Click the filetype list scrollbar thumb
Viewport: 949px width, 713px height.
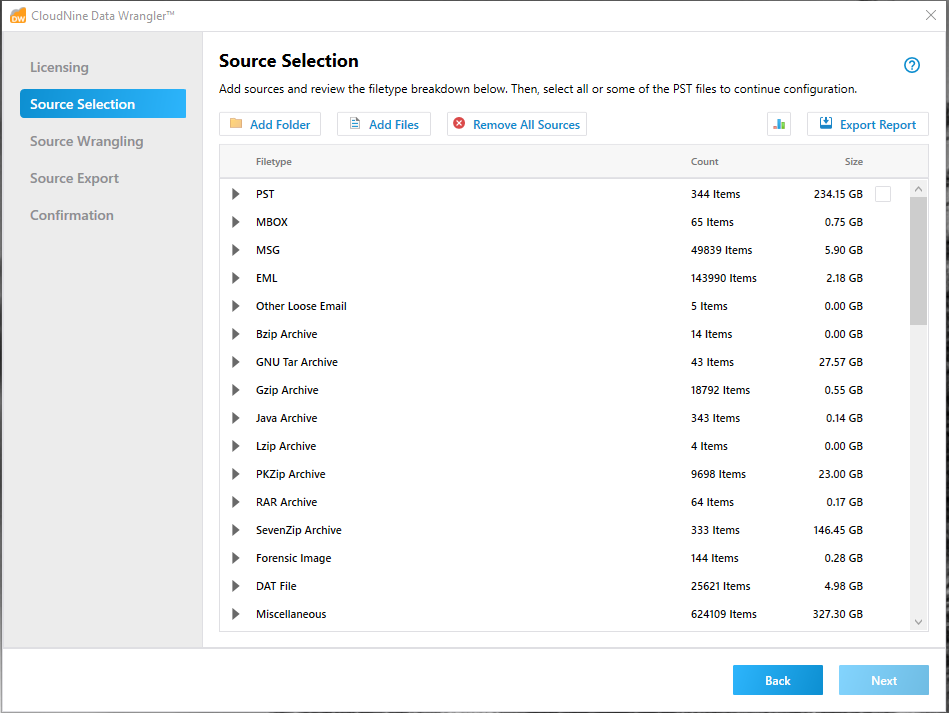(918, 261)
